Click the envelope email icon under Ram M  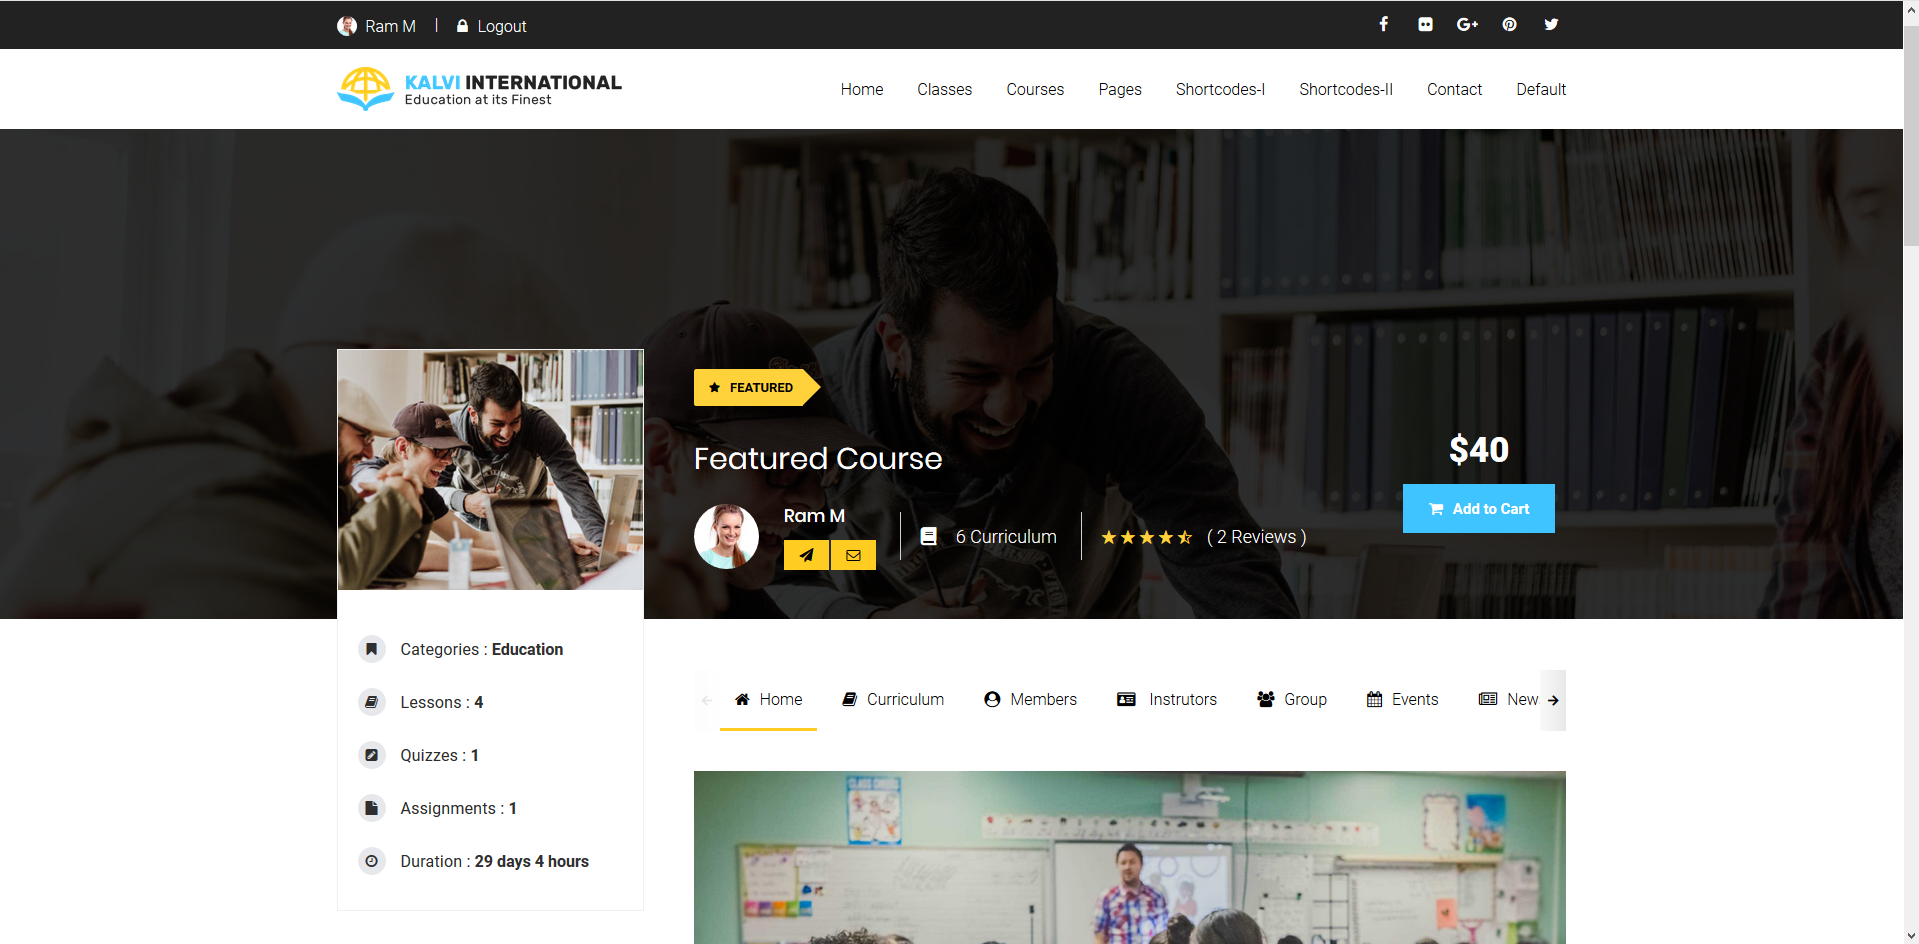[x=853, y=555]
